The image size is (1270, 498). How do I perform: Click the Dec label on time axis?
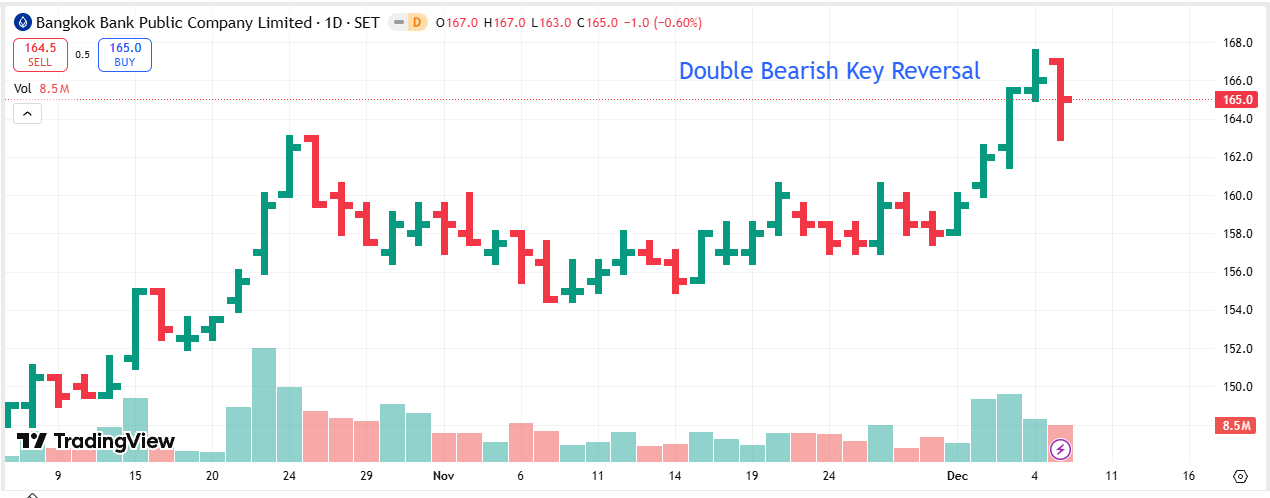click(x=957, y=476)
